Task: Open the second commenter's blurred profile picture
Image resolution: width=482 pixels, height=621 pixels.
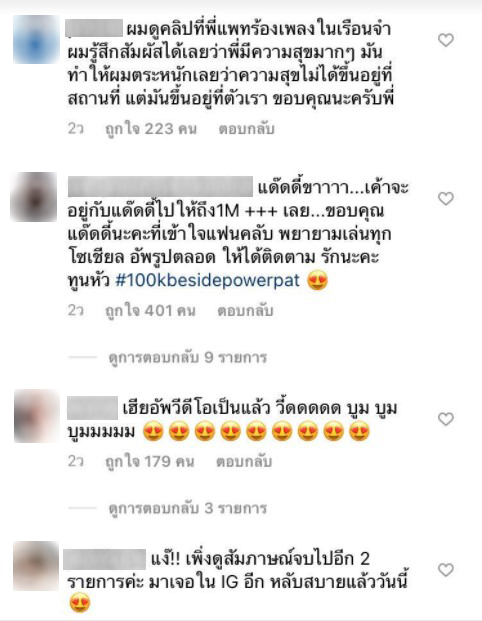Action: point(34,197)
